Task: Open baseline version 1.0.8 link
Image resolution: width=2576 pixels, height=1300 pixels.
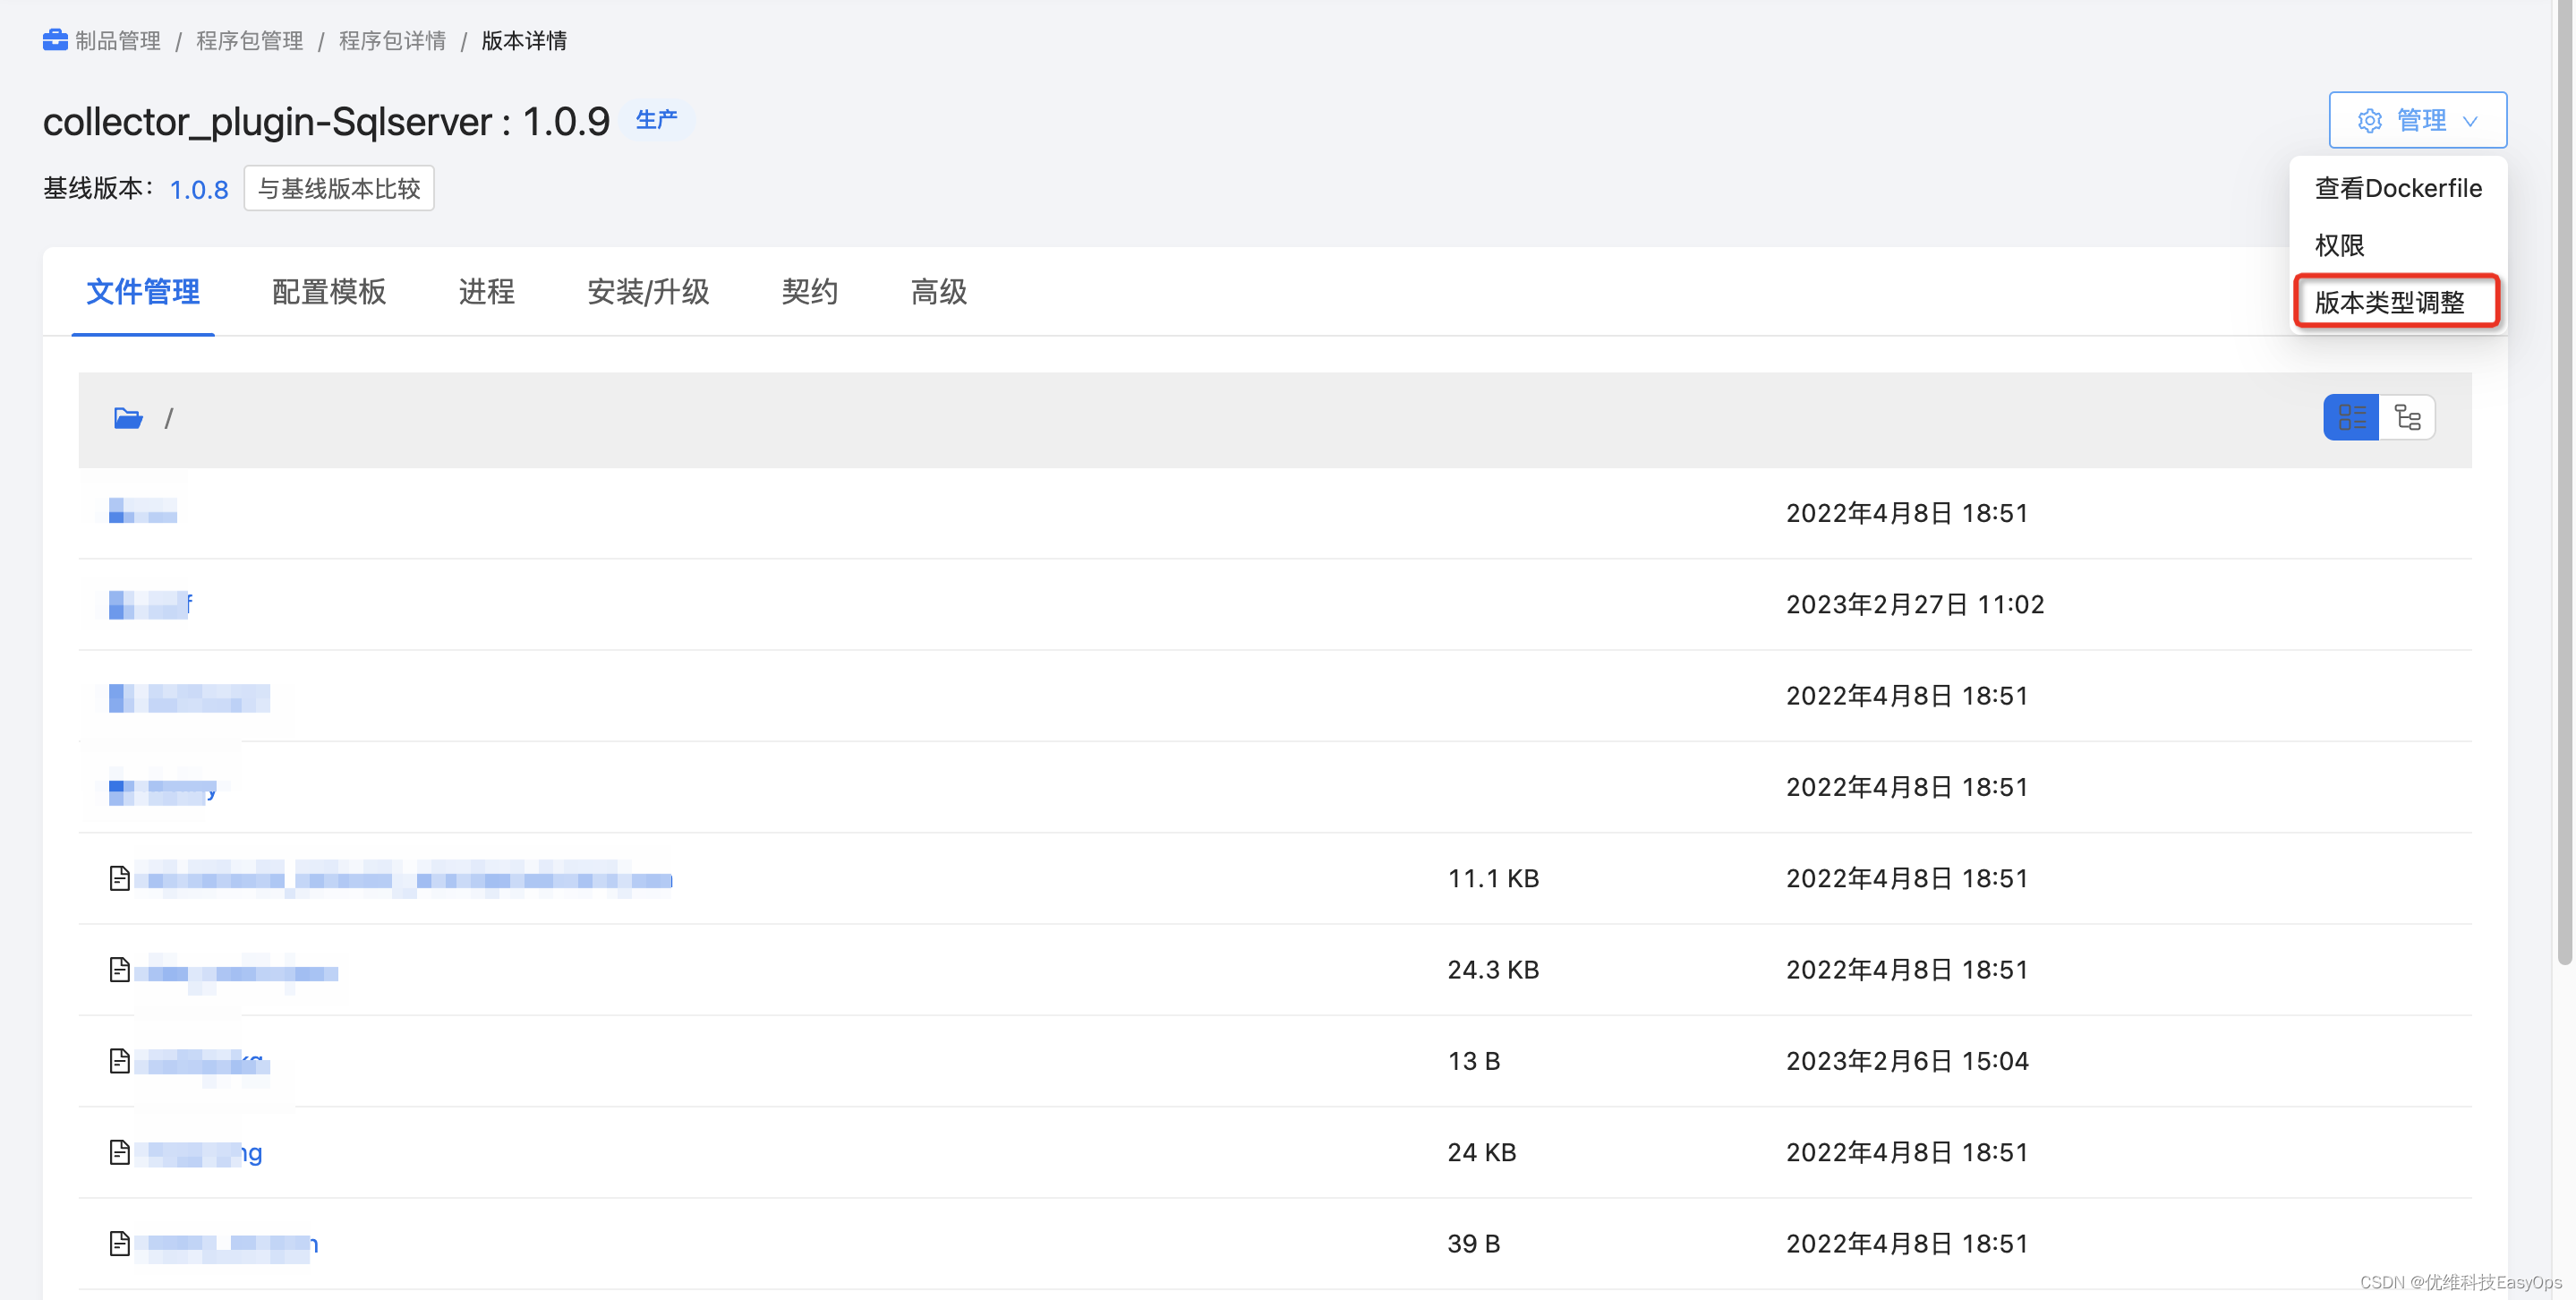Action: click(x=198, y=189)
